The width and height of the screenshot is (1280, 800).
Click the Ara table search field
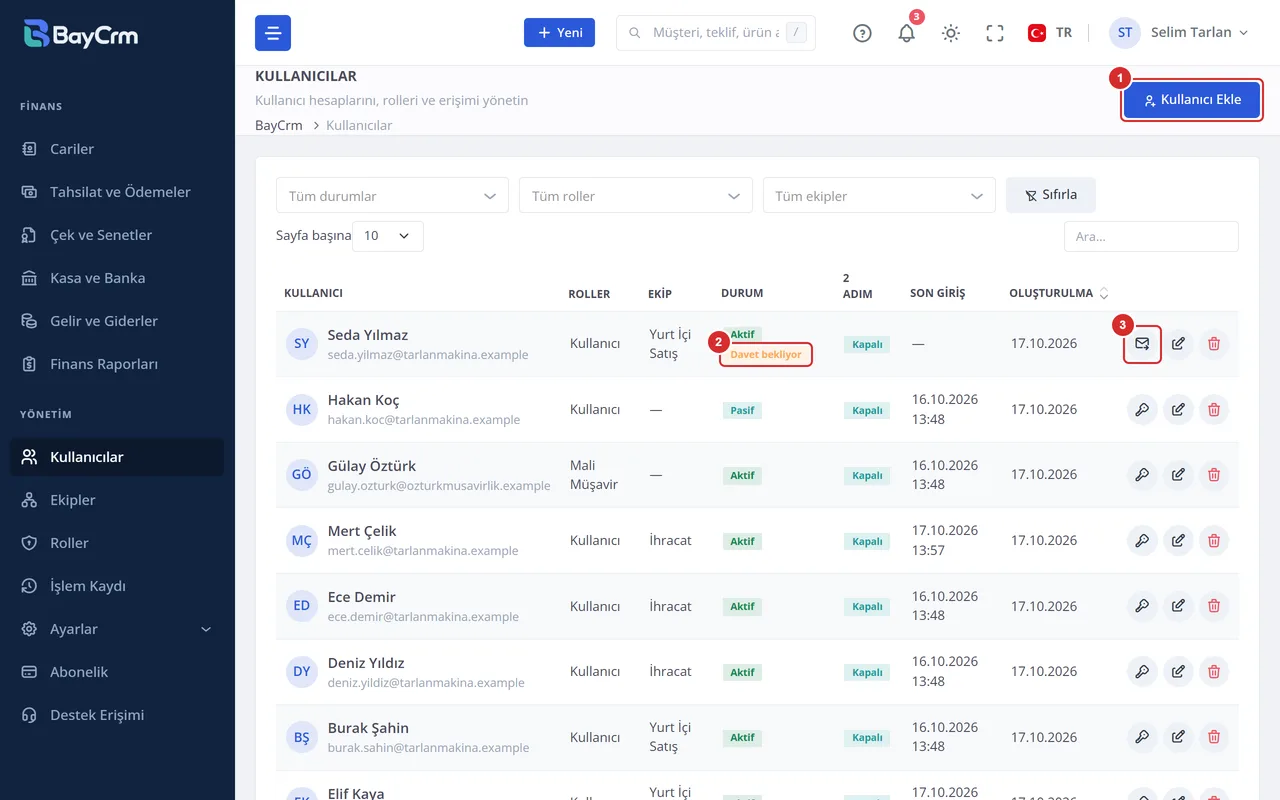(1151, 237)
